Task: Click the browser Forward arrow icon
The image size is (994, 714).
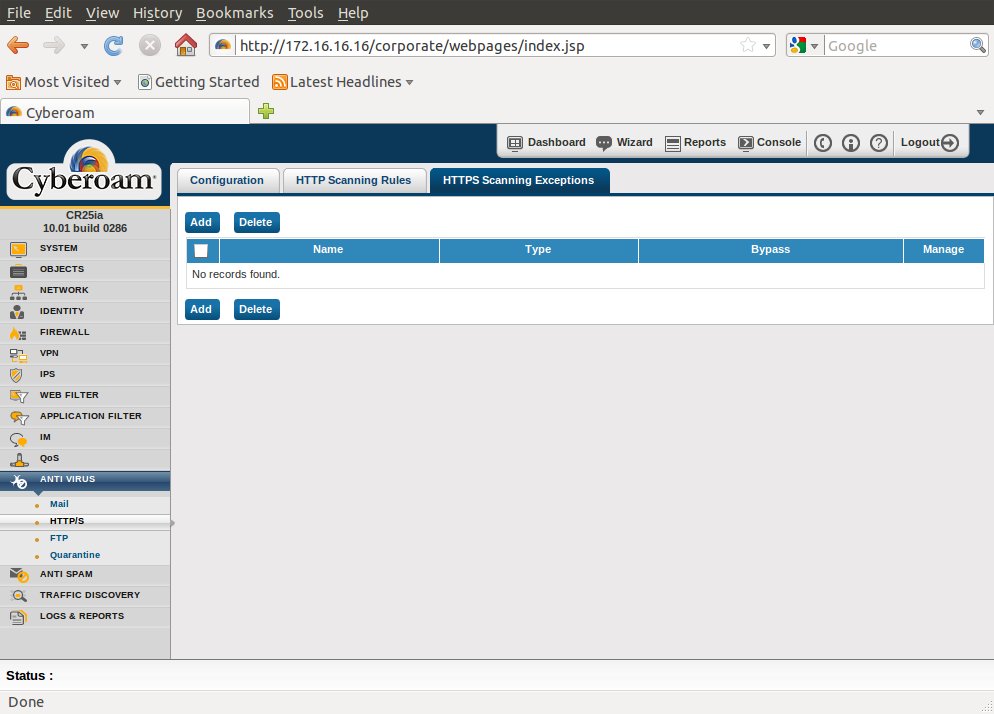Action: [x=54, y=46]
